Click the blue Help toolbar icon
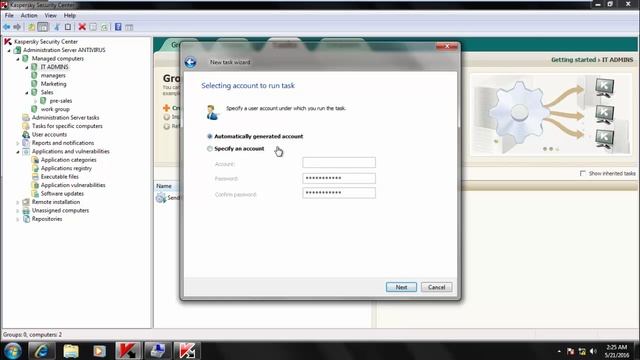The height and width of the screenshot is (360, 640). coord(118,27)
